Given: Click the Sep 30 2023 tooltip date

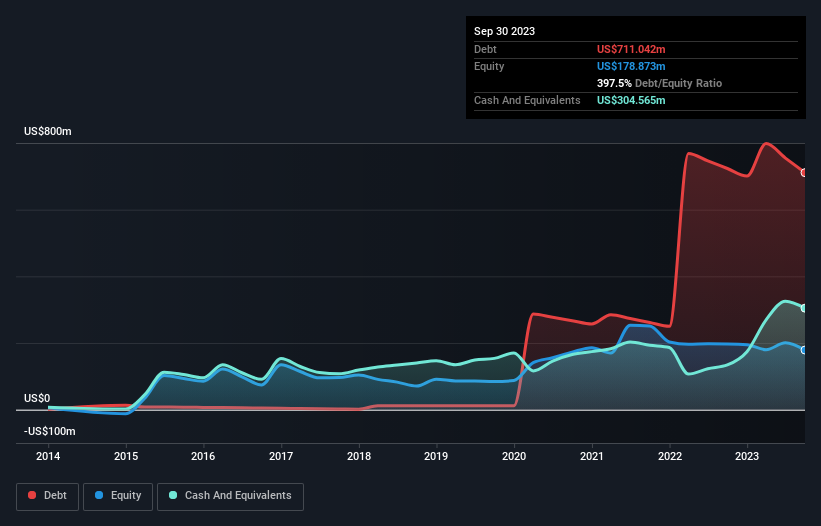Looking at the screenshot, I should coord(504,31).
